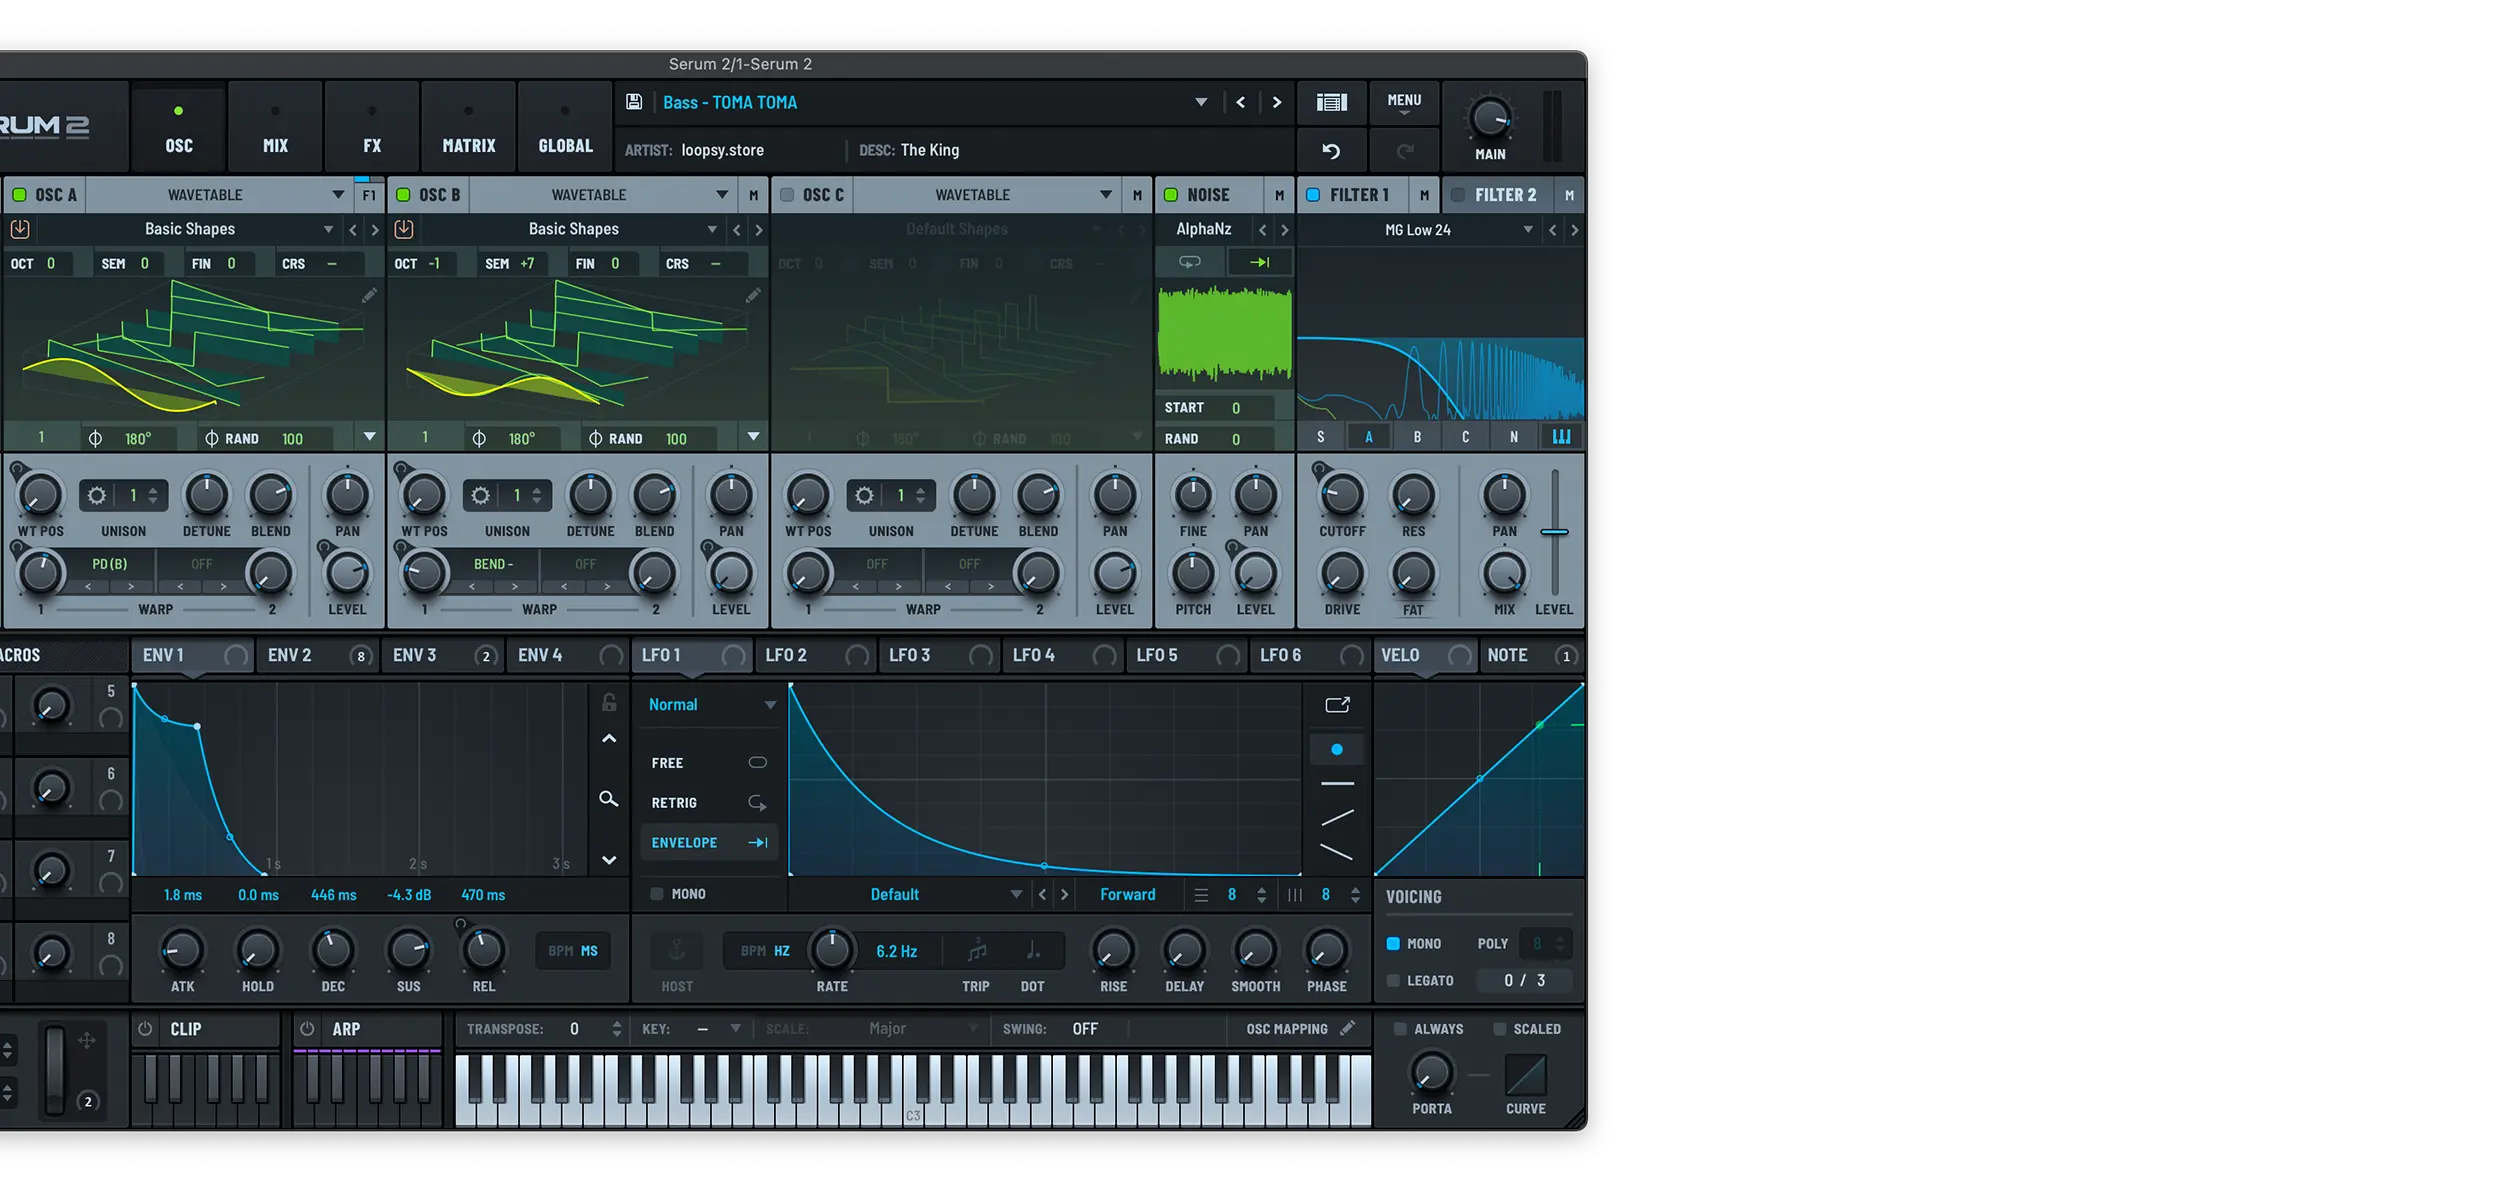The image size is (2500, 1200).
Task: Click envelope BPM MS time switch
Action: tap(573, 951)
